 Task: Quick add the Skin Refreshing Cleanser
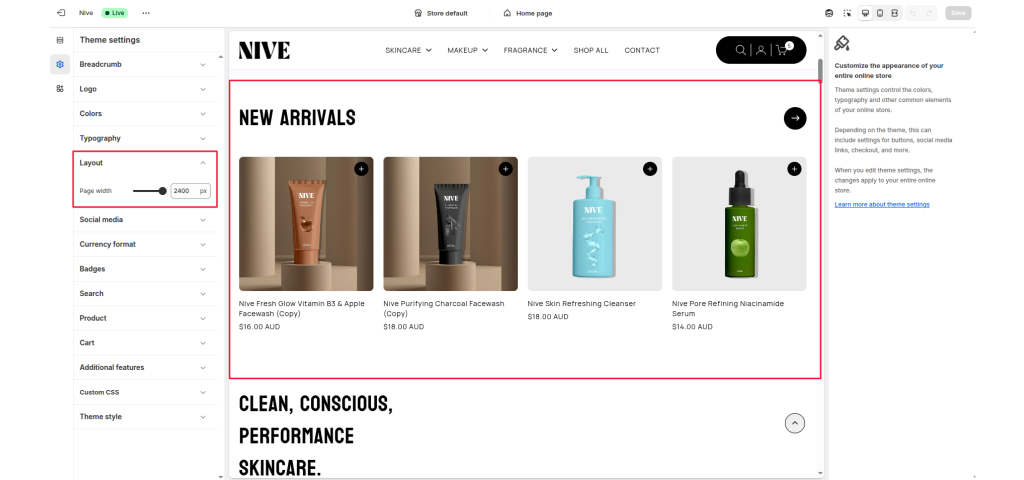click(650, 169)
